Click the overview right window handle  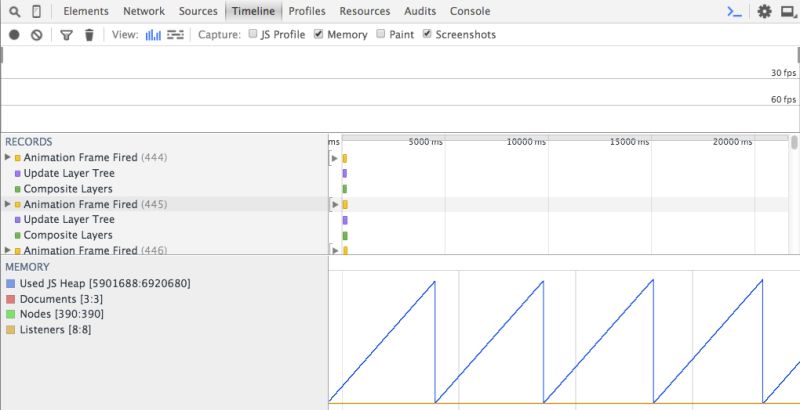798,55
